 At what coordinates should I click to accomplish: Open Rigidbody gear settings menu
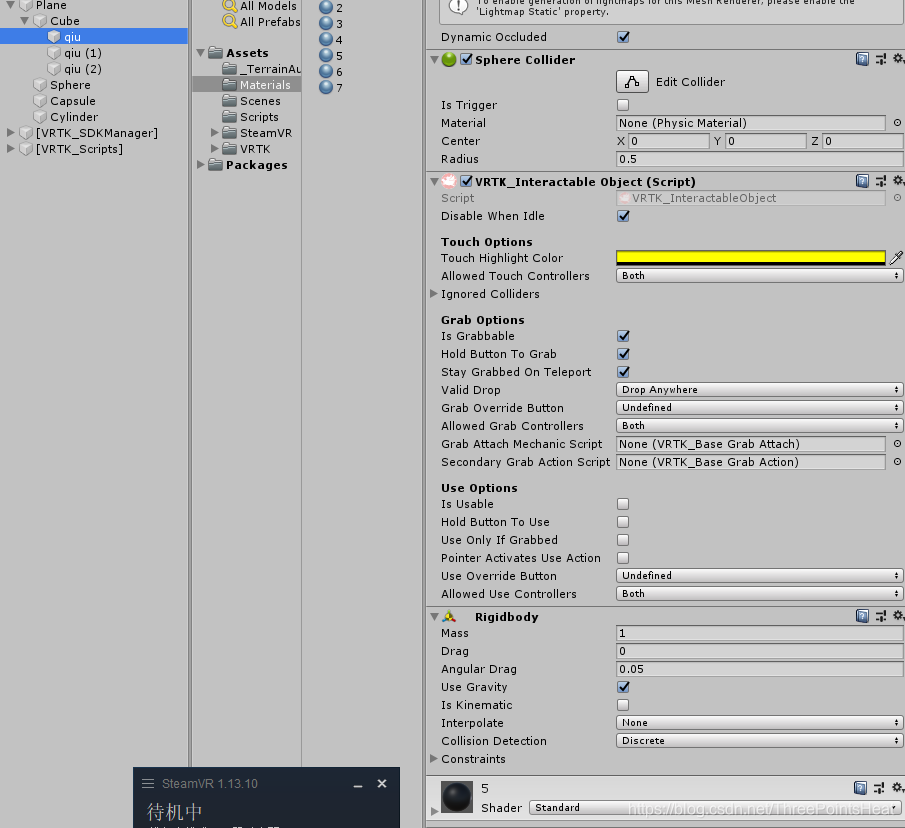[x=898, y=616]
